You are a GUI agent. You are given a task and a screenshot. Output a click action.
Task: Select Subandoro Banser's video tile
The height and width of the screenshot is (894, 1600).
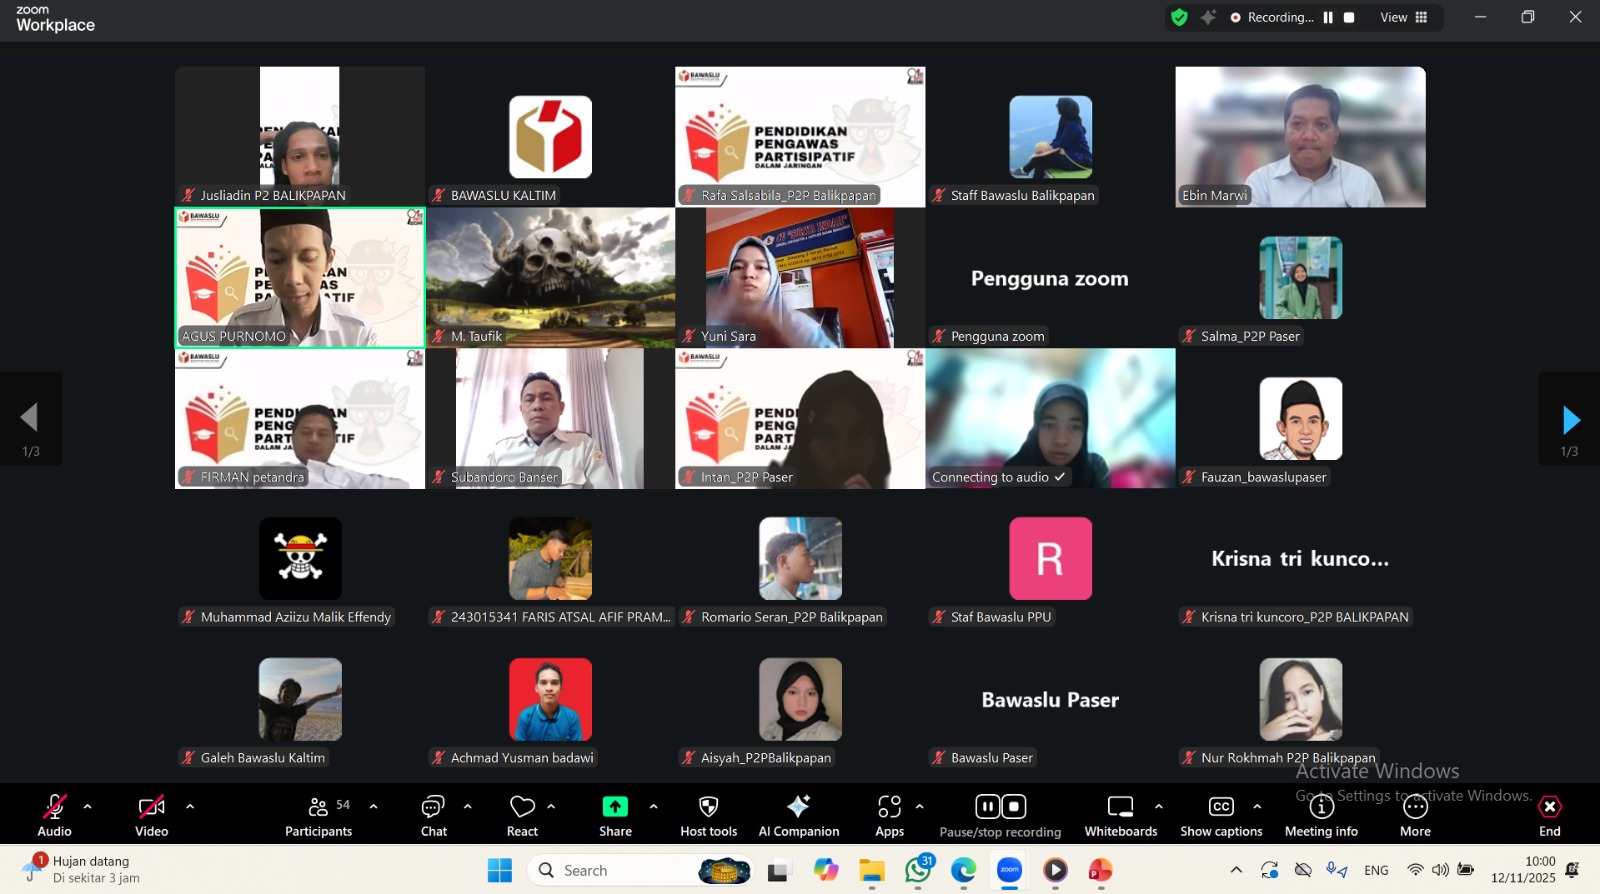(550, 418)
